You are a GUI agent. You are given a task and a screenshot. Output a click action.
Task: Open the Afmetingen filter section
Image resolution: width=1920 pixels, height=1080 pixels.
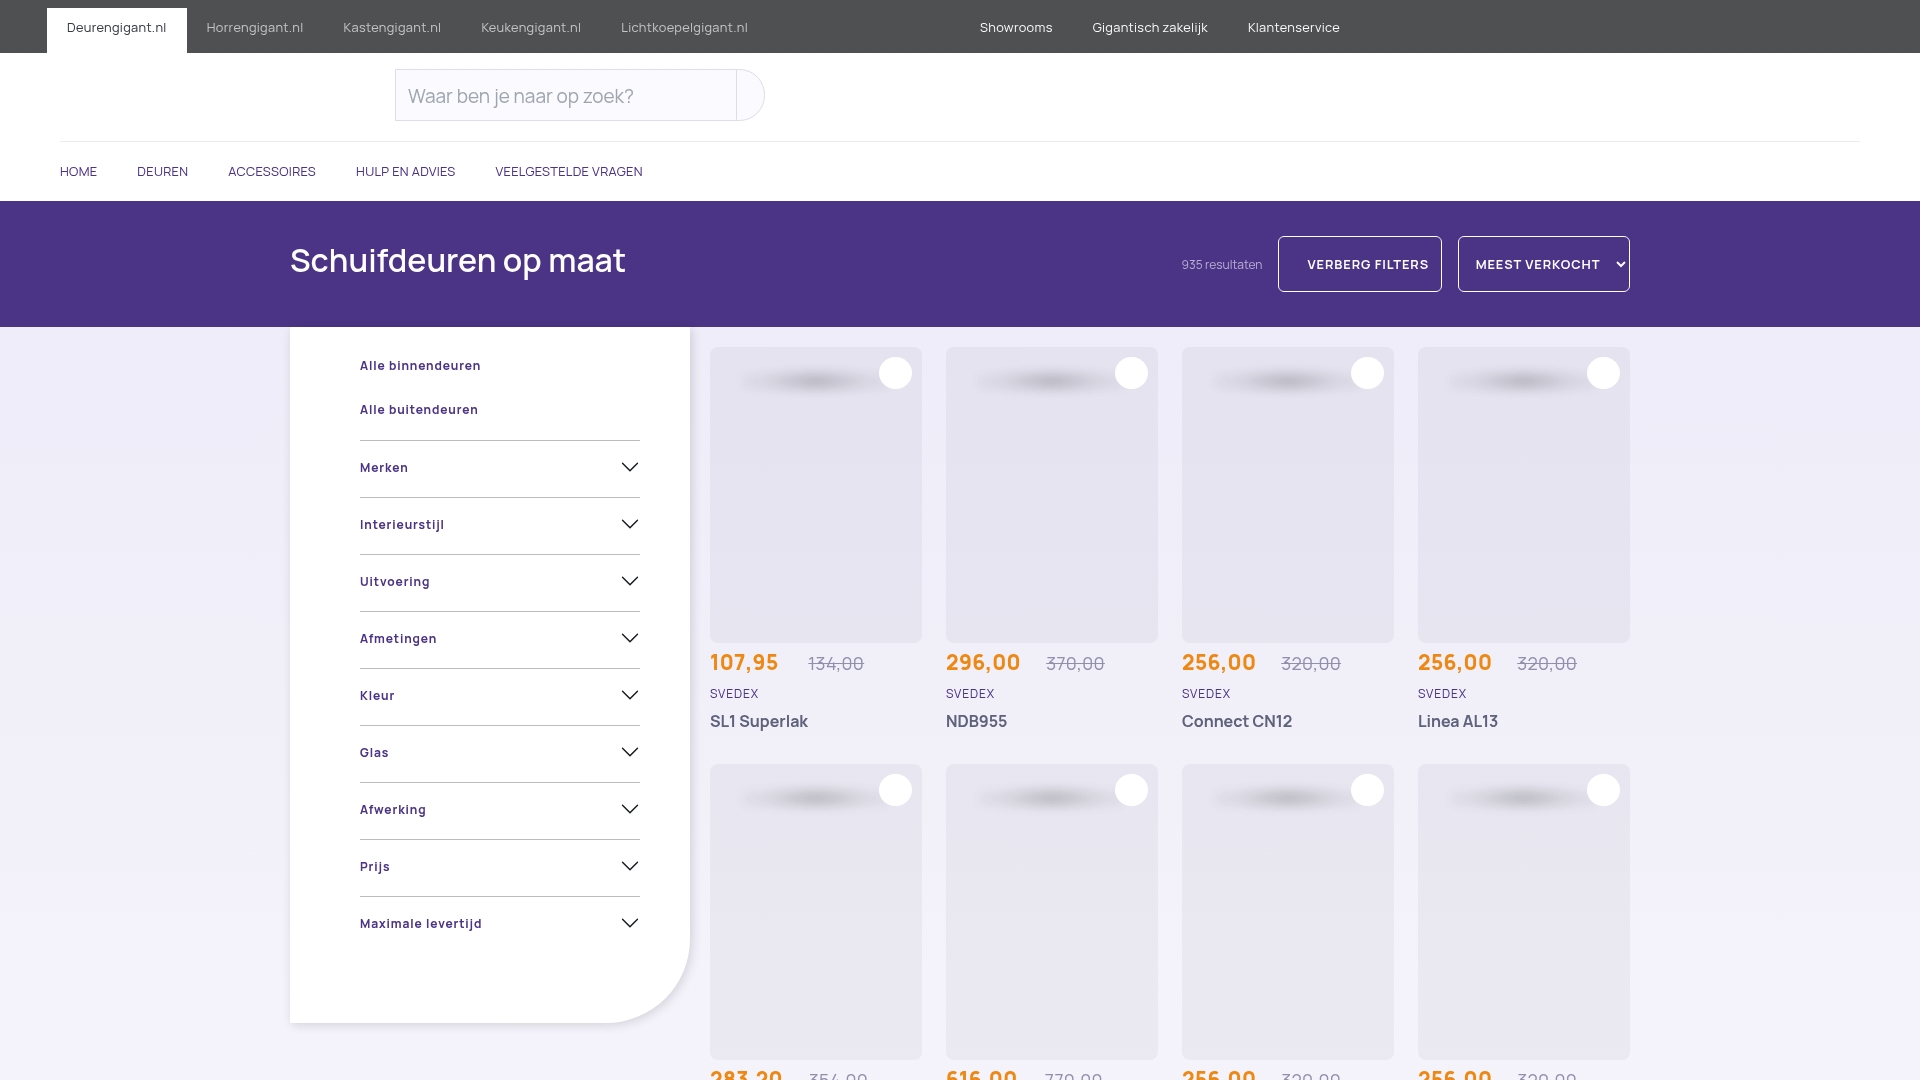[500, 639]
